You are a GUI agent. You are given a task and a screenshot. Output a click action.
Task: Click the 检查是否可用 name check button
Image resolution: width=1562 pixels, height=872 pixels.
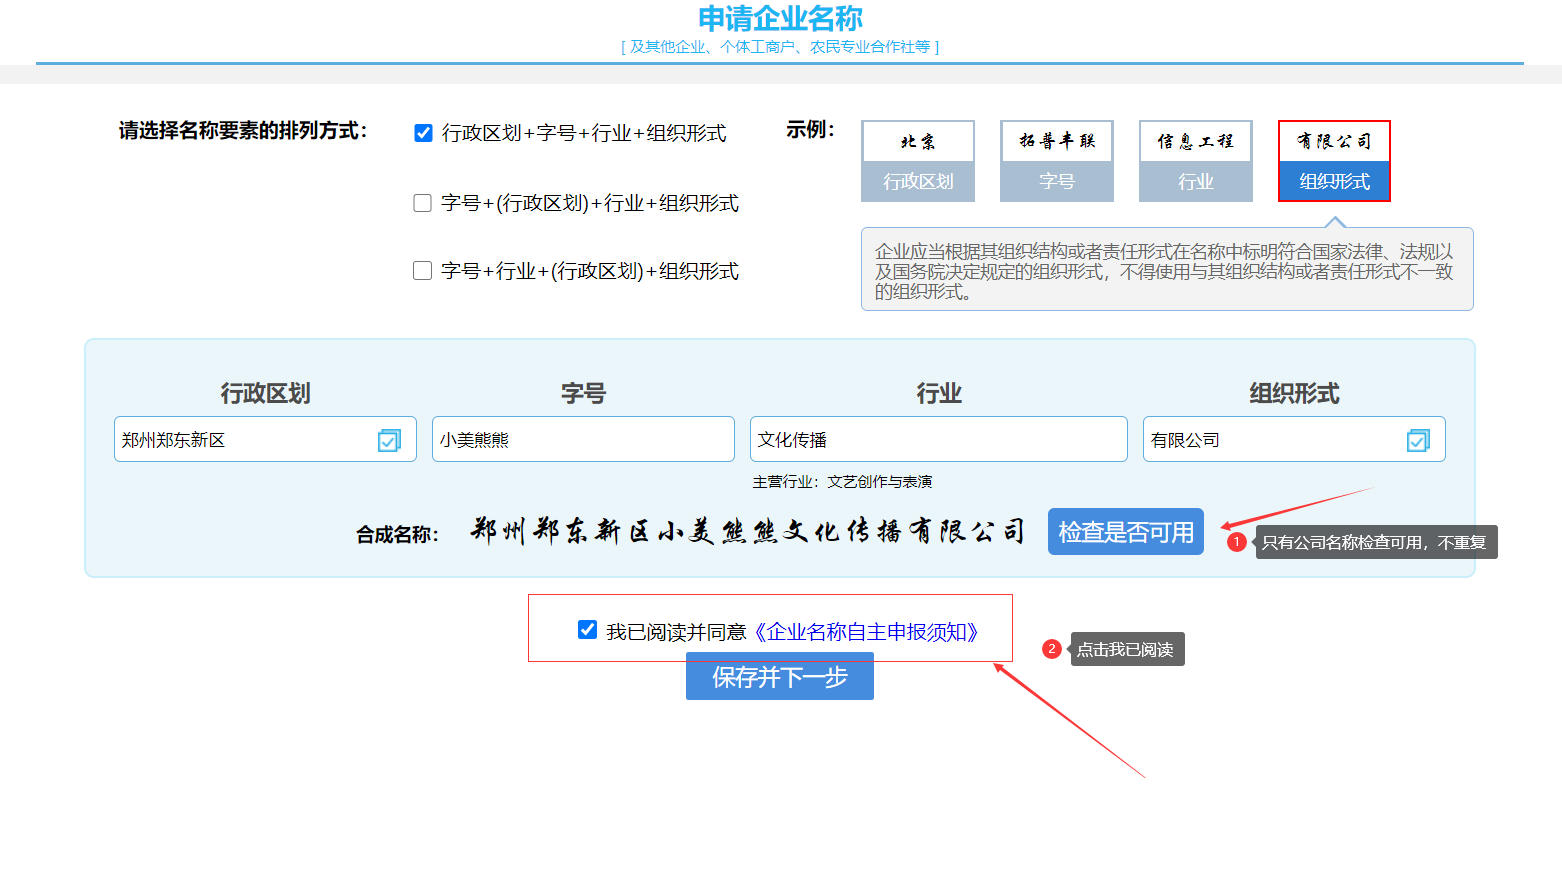(1125, 531)
